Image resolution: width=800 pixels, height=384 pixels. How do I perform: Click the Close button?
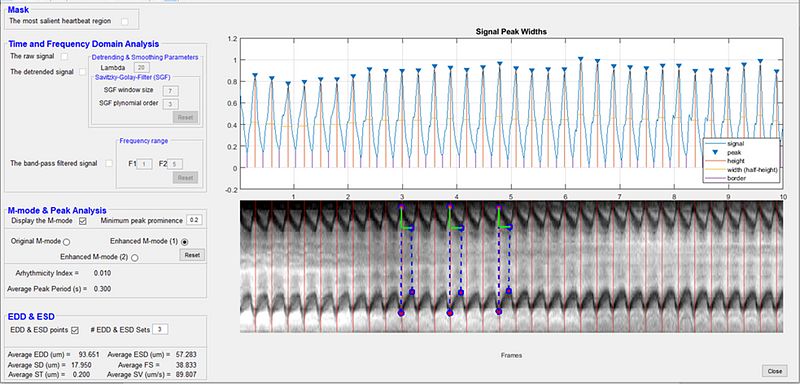click(x=774, y=371)
